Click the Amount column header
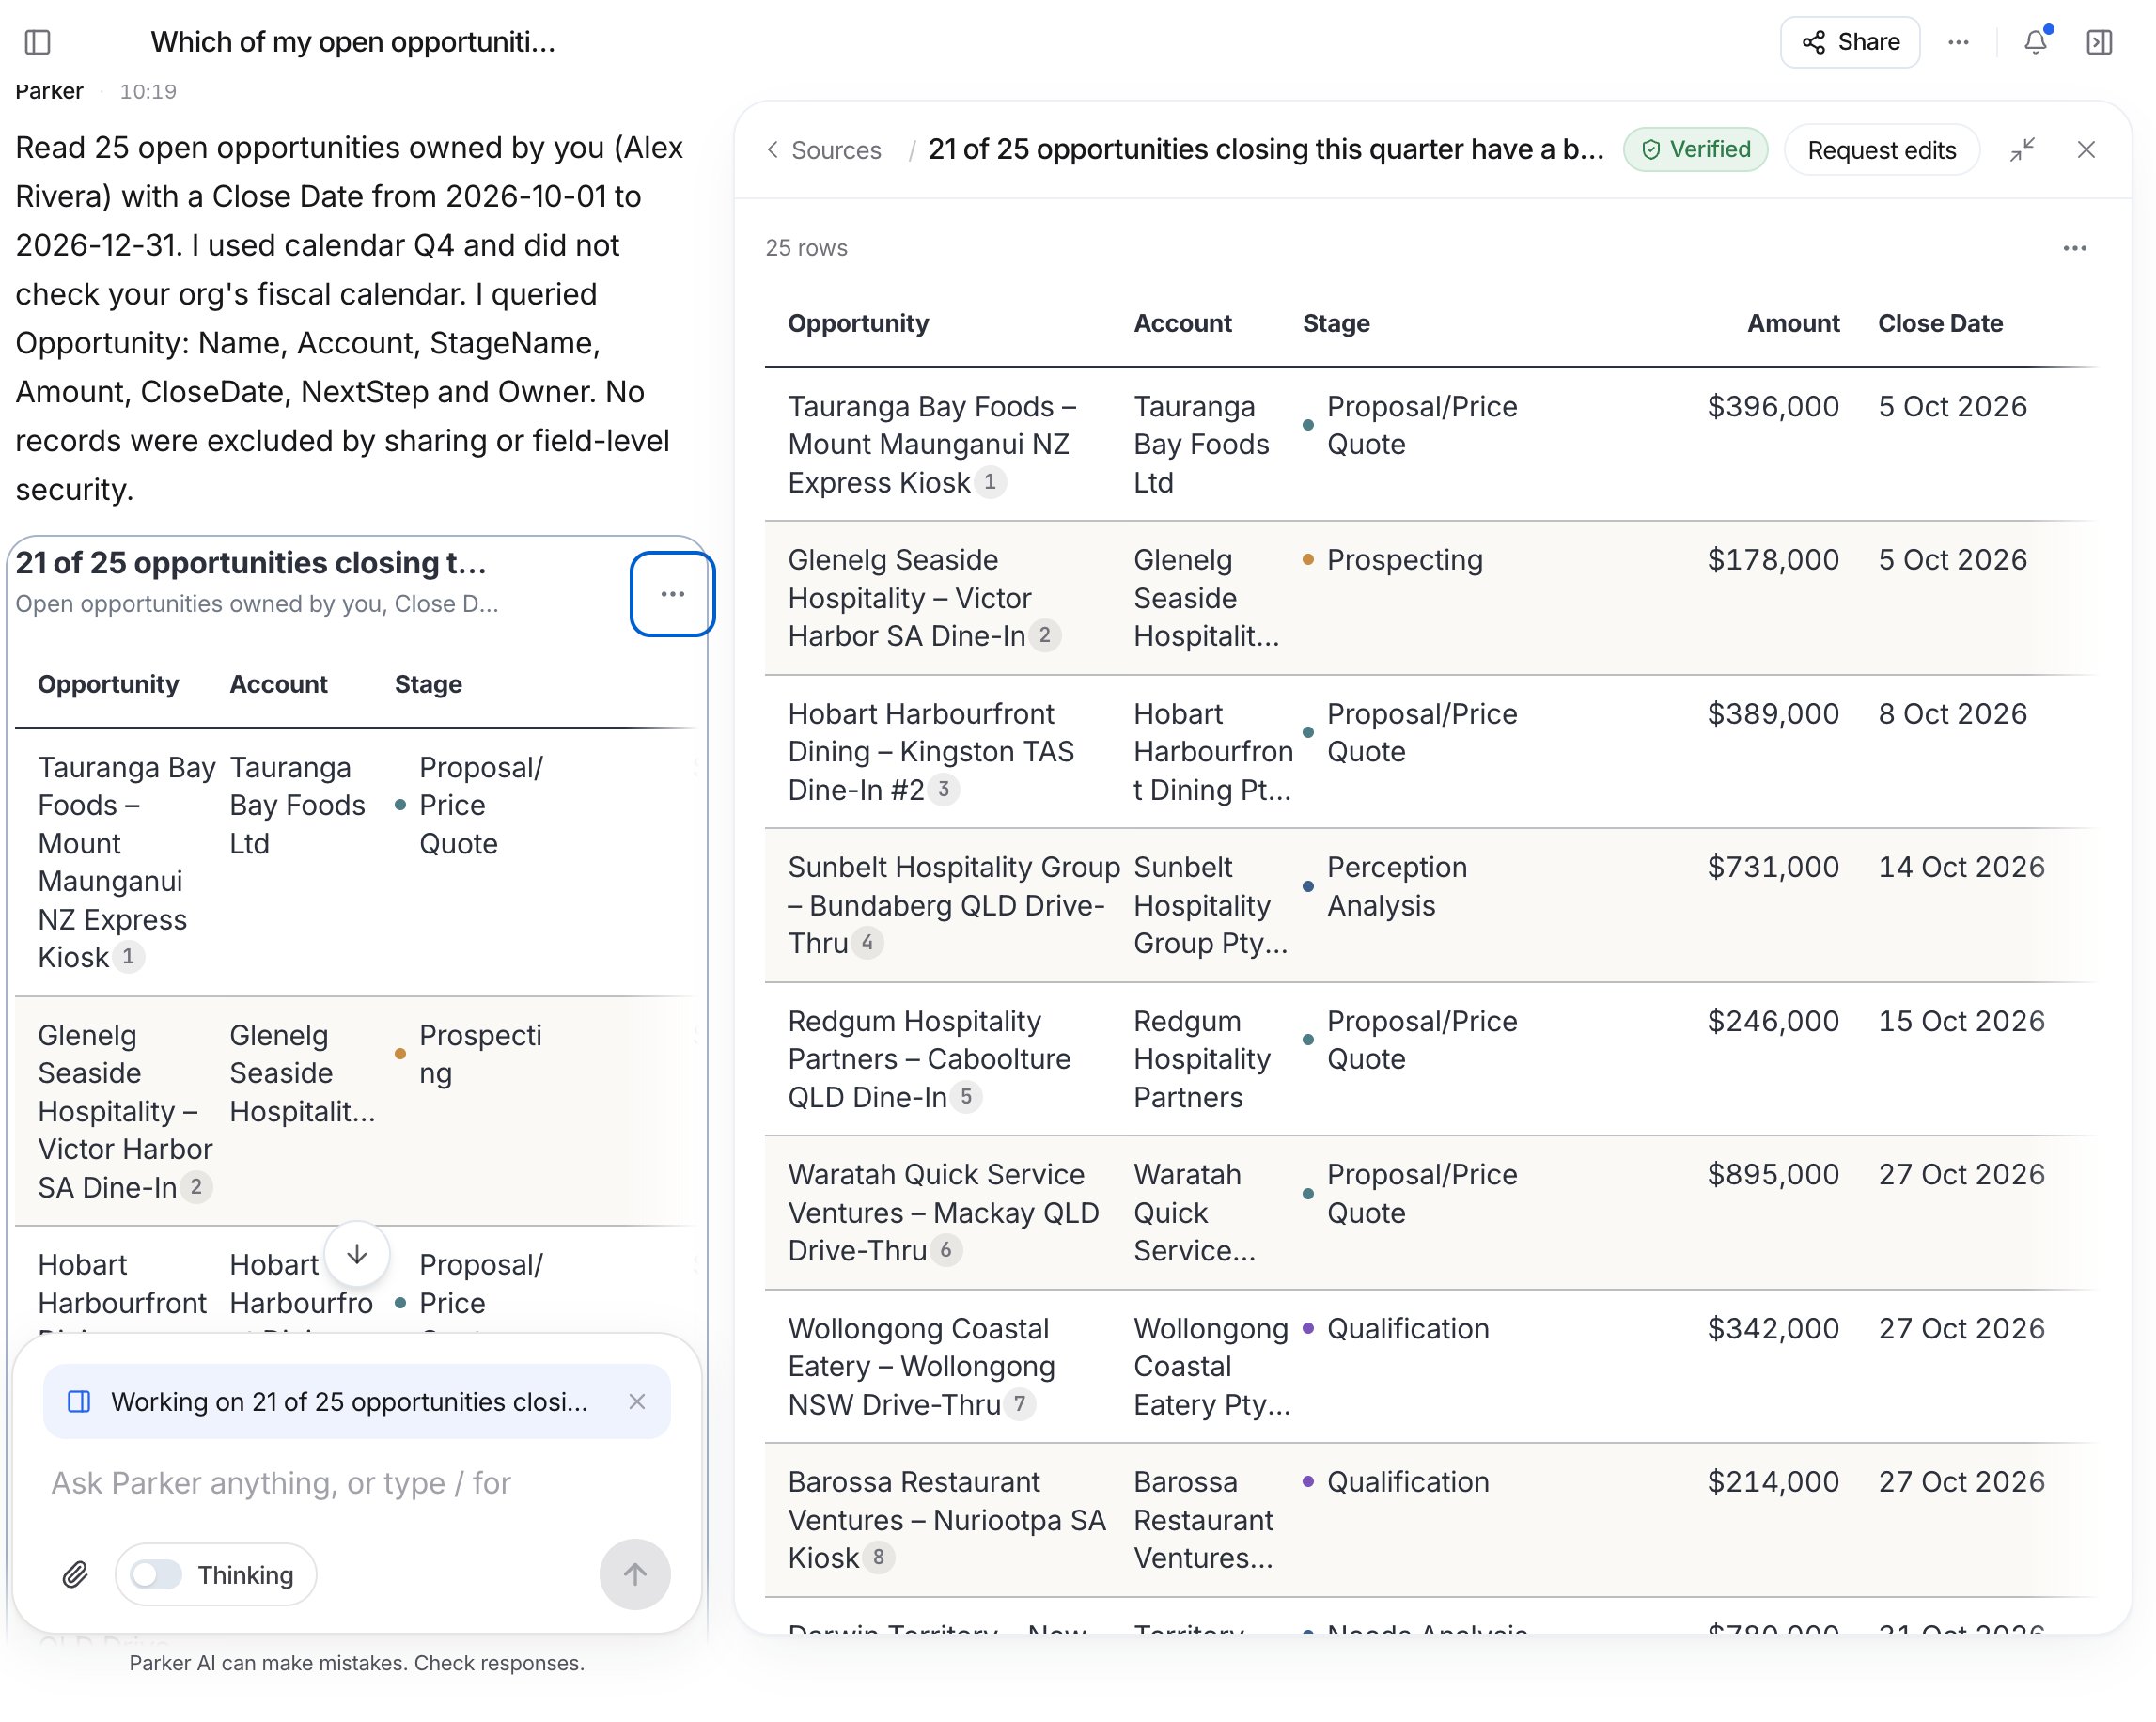The width and height of the screenshot is (2156, 1722). [1793, 323]
